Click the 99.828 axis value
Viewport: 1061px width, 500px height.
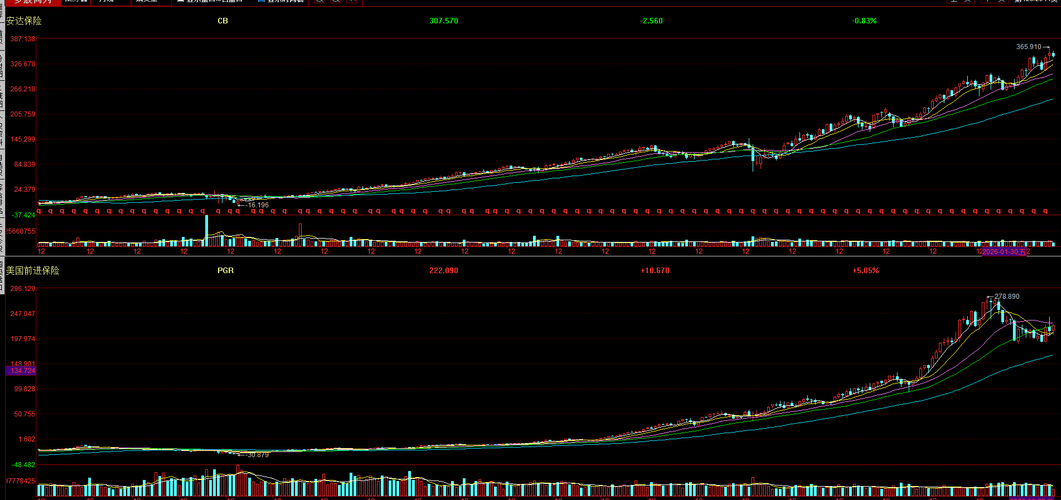(24, 389)
